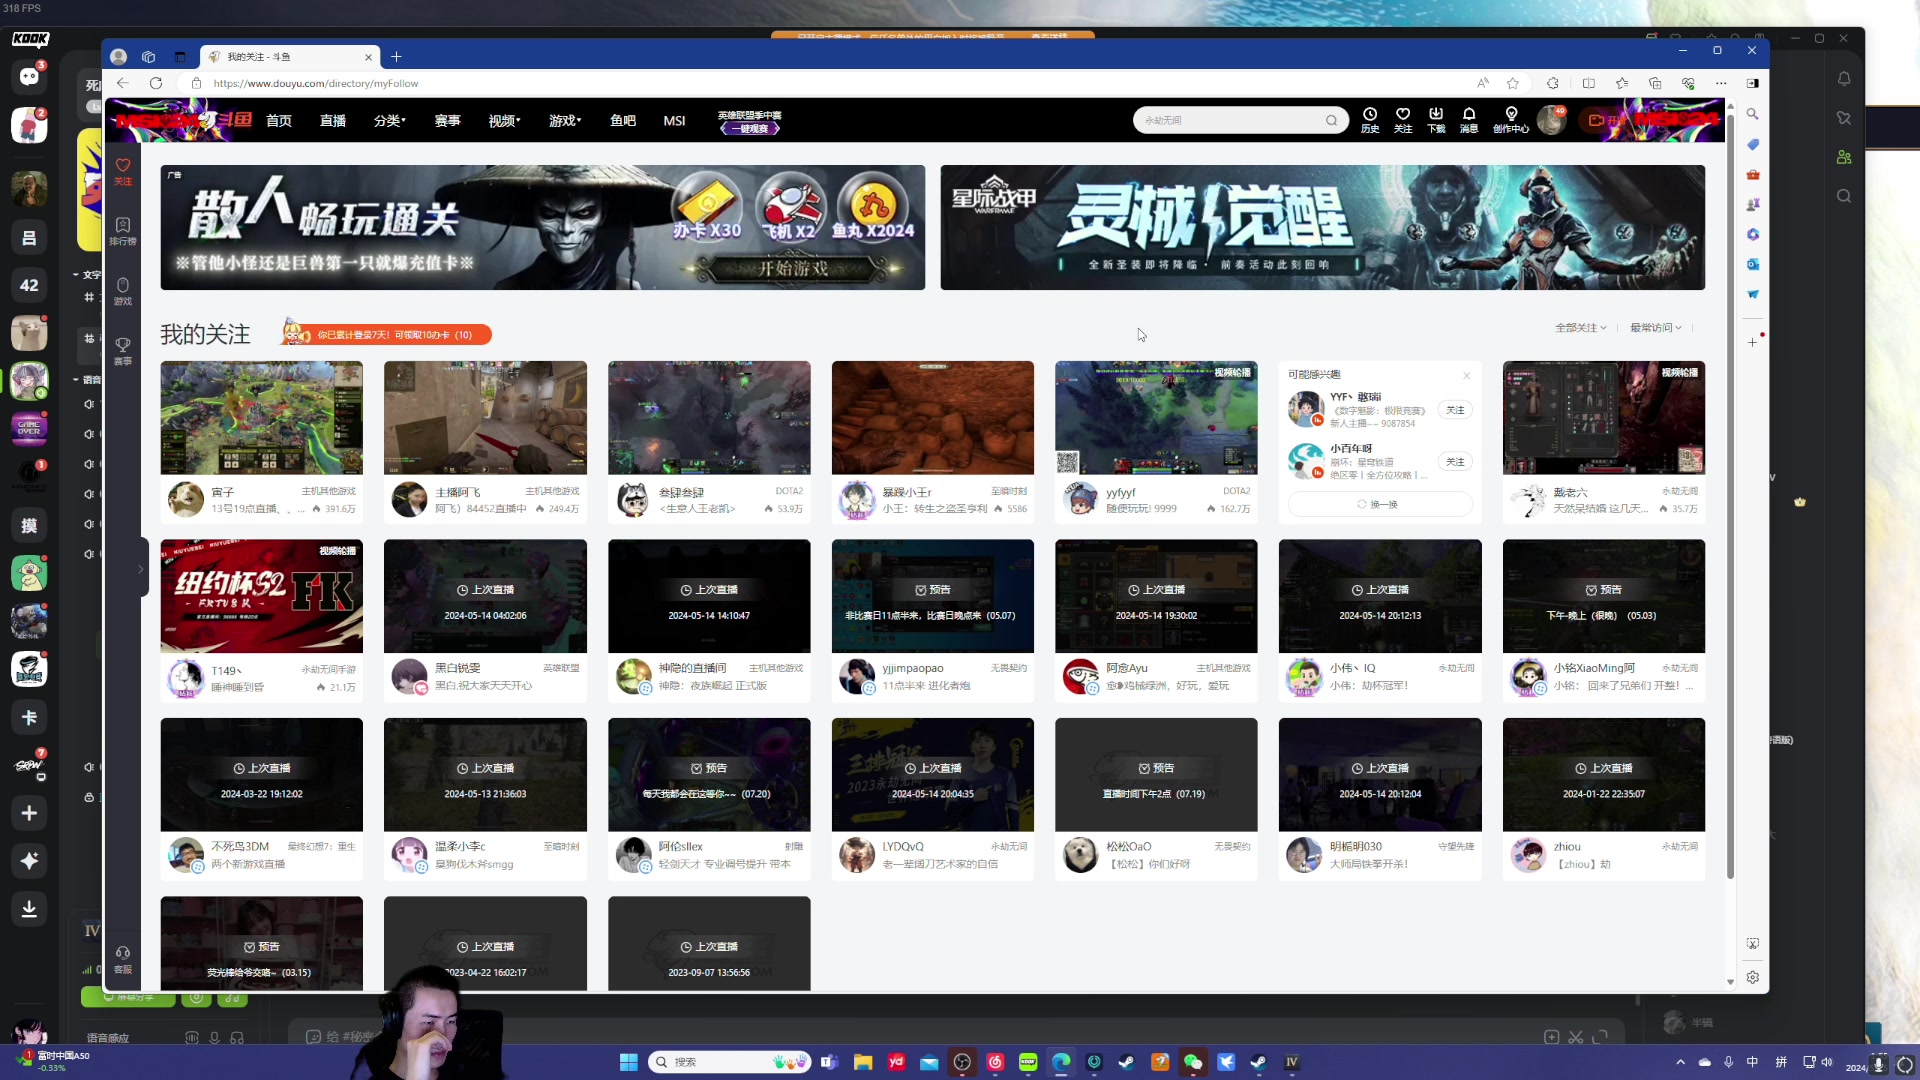Image resolution: width=1920 pixels, height=1080 pixels.
Task: Click the search magnifier in Douyu search box
Action: click(1331, 120)
